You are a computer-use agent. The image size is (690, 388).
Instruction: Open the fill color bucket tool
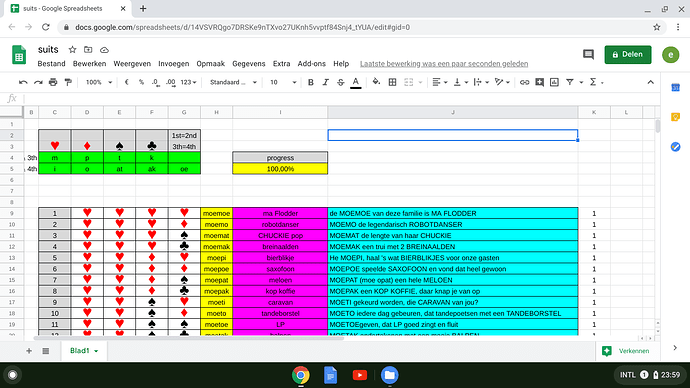(x=376, y=82)
